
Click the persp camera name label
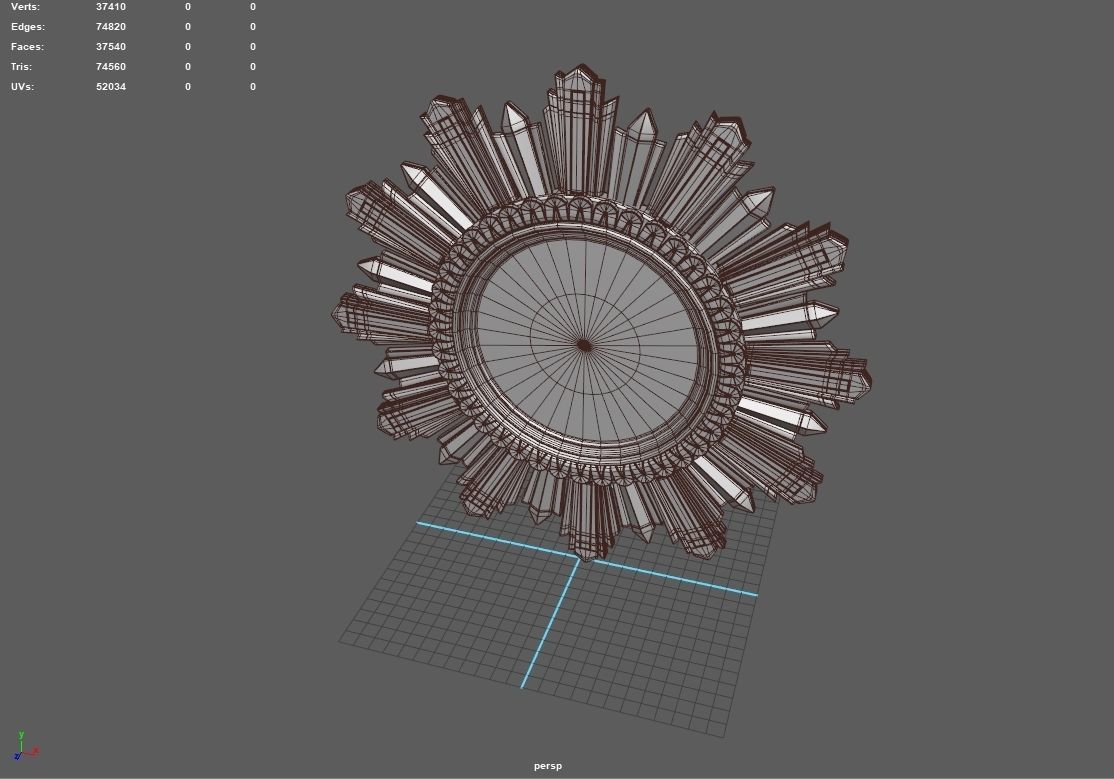(x=548, y=765)
